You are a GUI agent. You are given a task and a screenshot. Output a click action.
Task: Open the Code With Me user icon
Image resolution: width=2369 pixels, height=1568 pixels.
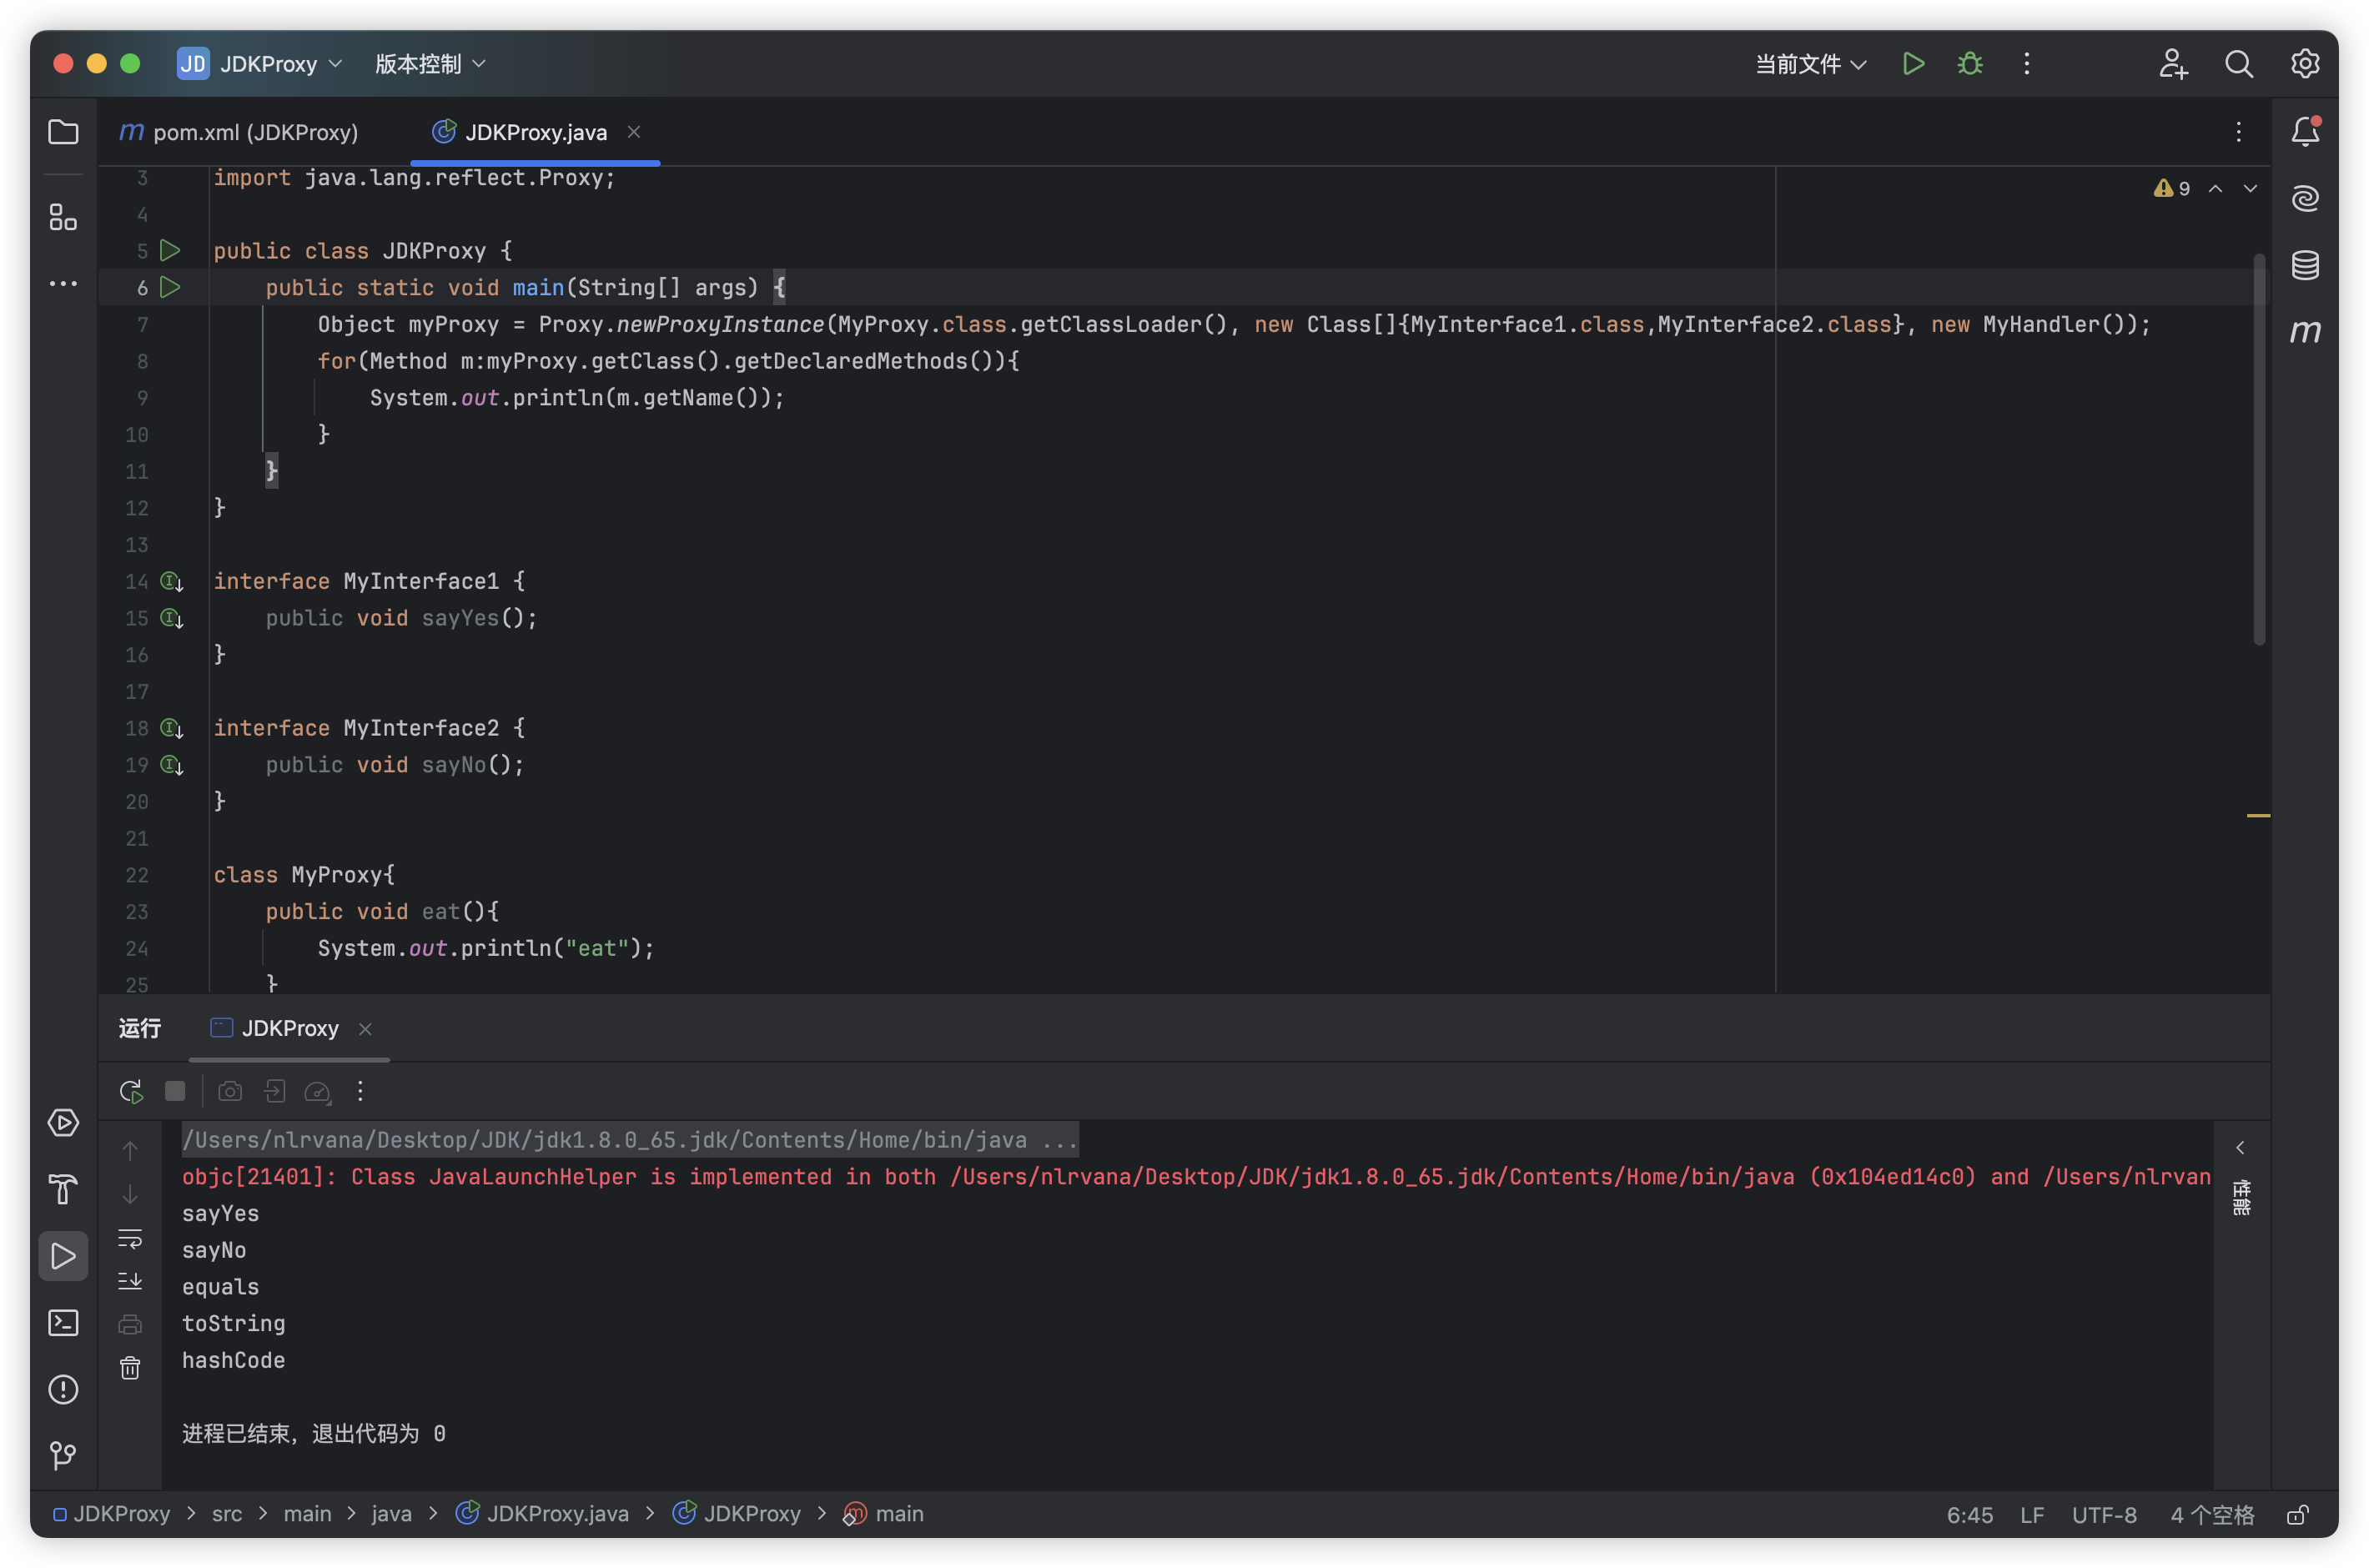tap(2172, 64)
